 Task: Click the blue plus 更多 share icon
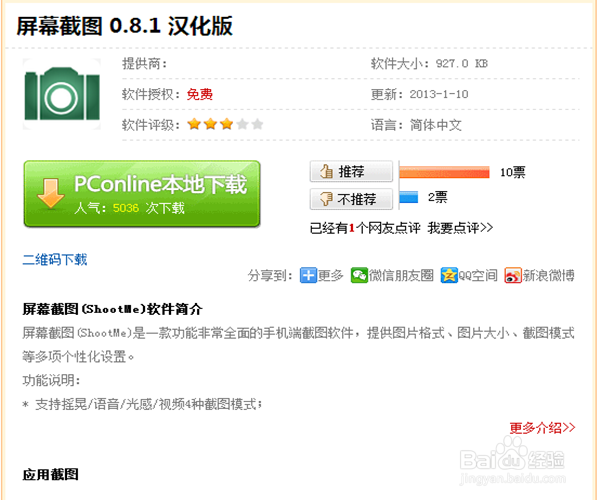[x=308, y=275]
